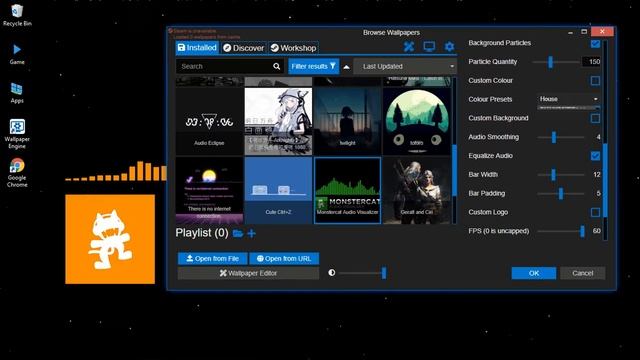
Task: Select the anime girl white hair wallpaper
Action: pos(278,121)
